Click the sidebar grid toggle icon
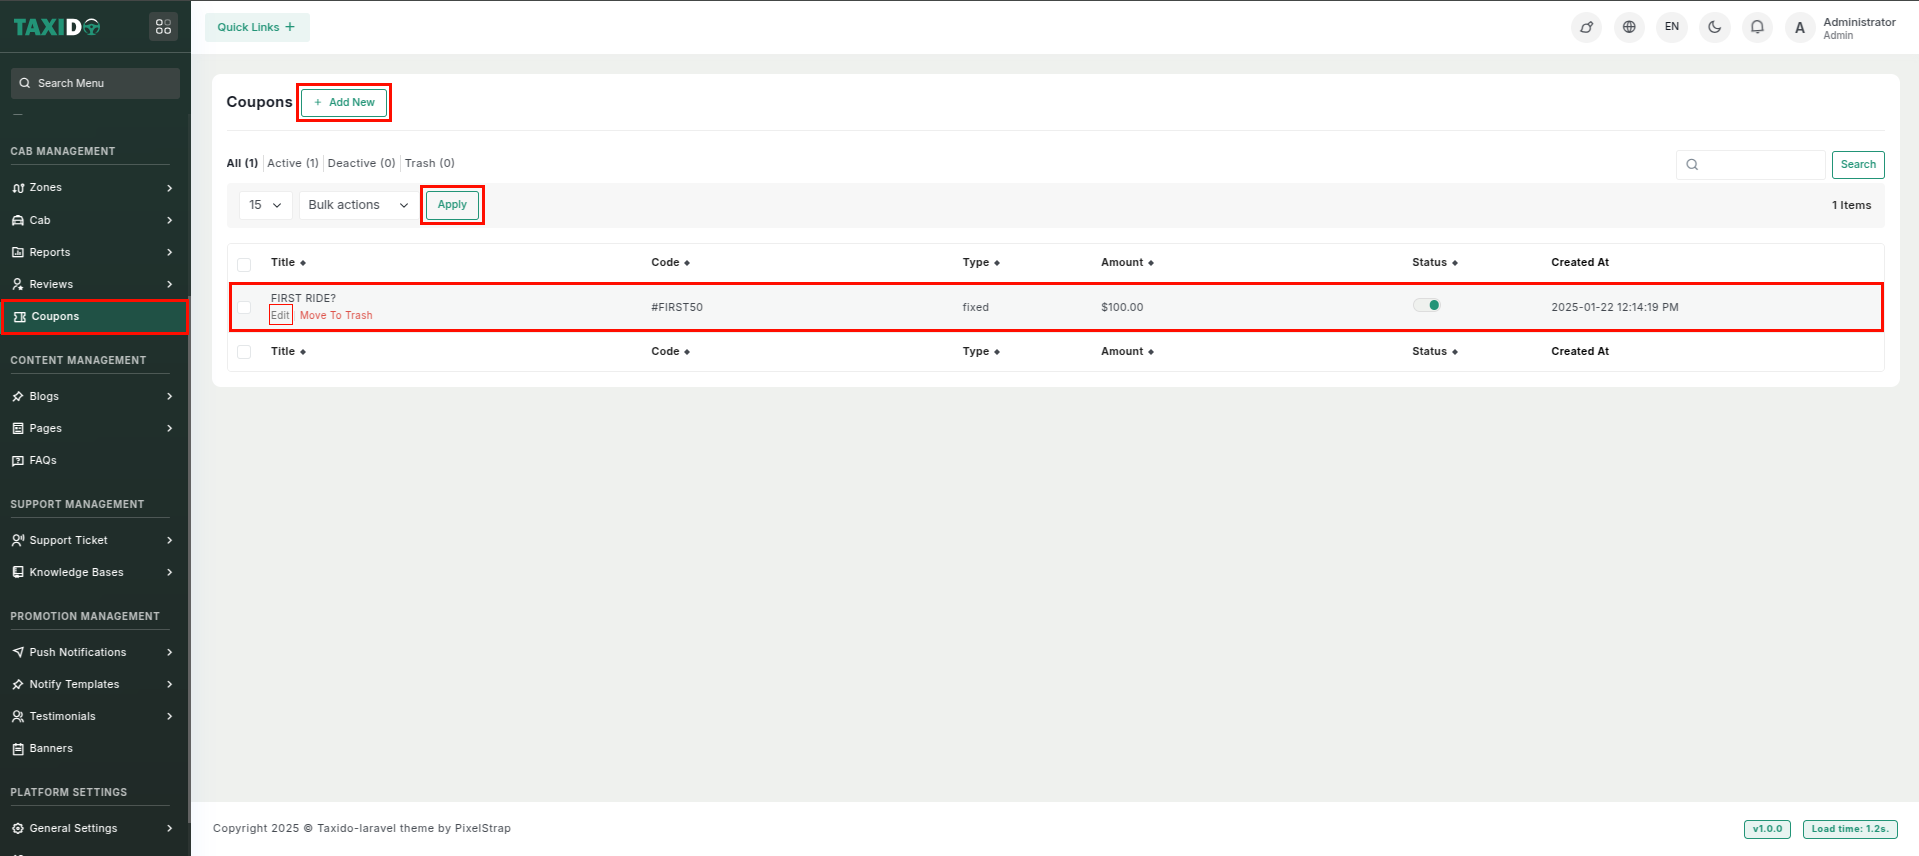The image size is (1919, 856). click(x=163, y=27)
